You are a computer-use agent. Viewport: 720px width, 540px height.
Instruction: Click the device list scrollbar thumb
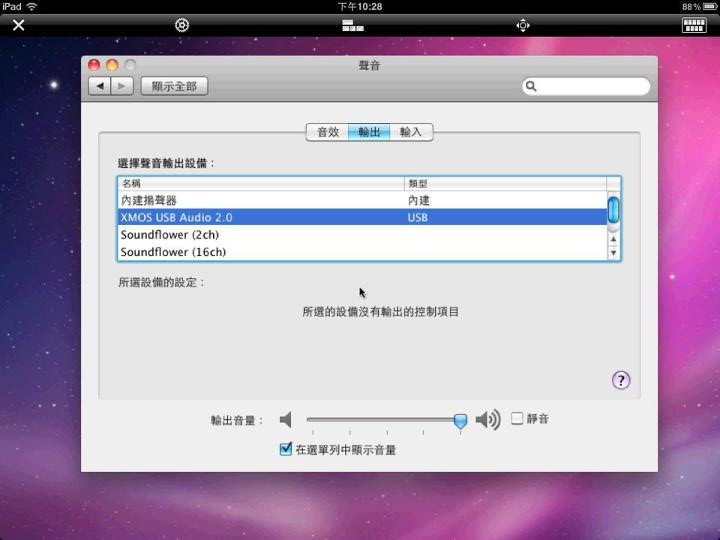click(613, 209)
